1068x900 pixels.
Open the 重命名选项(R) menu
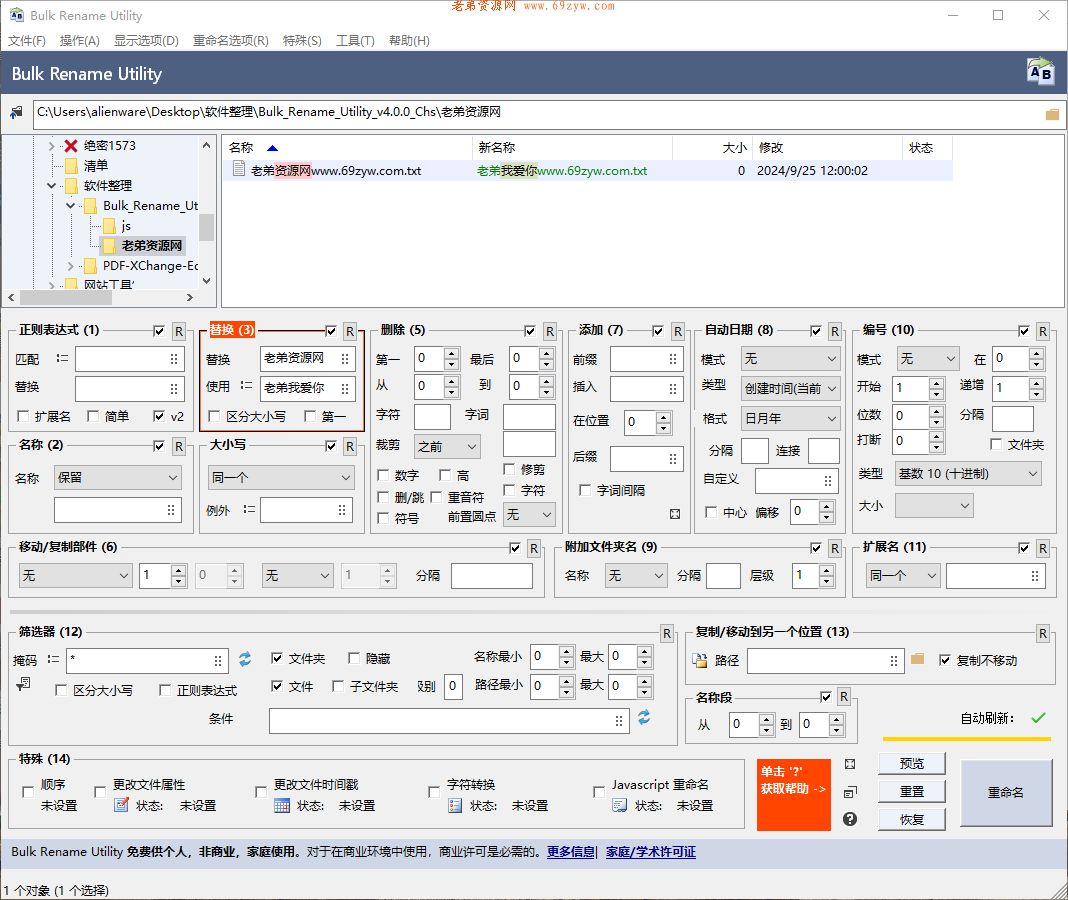tap(231, 41)
